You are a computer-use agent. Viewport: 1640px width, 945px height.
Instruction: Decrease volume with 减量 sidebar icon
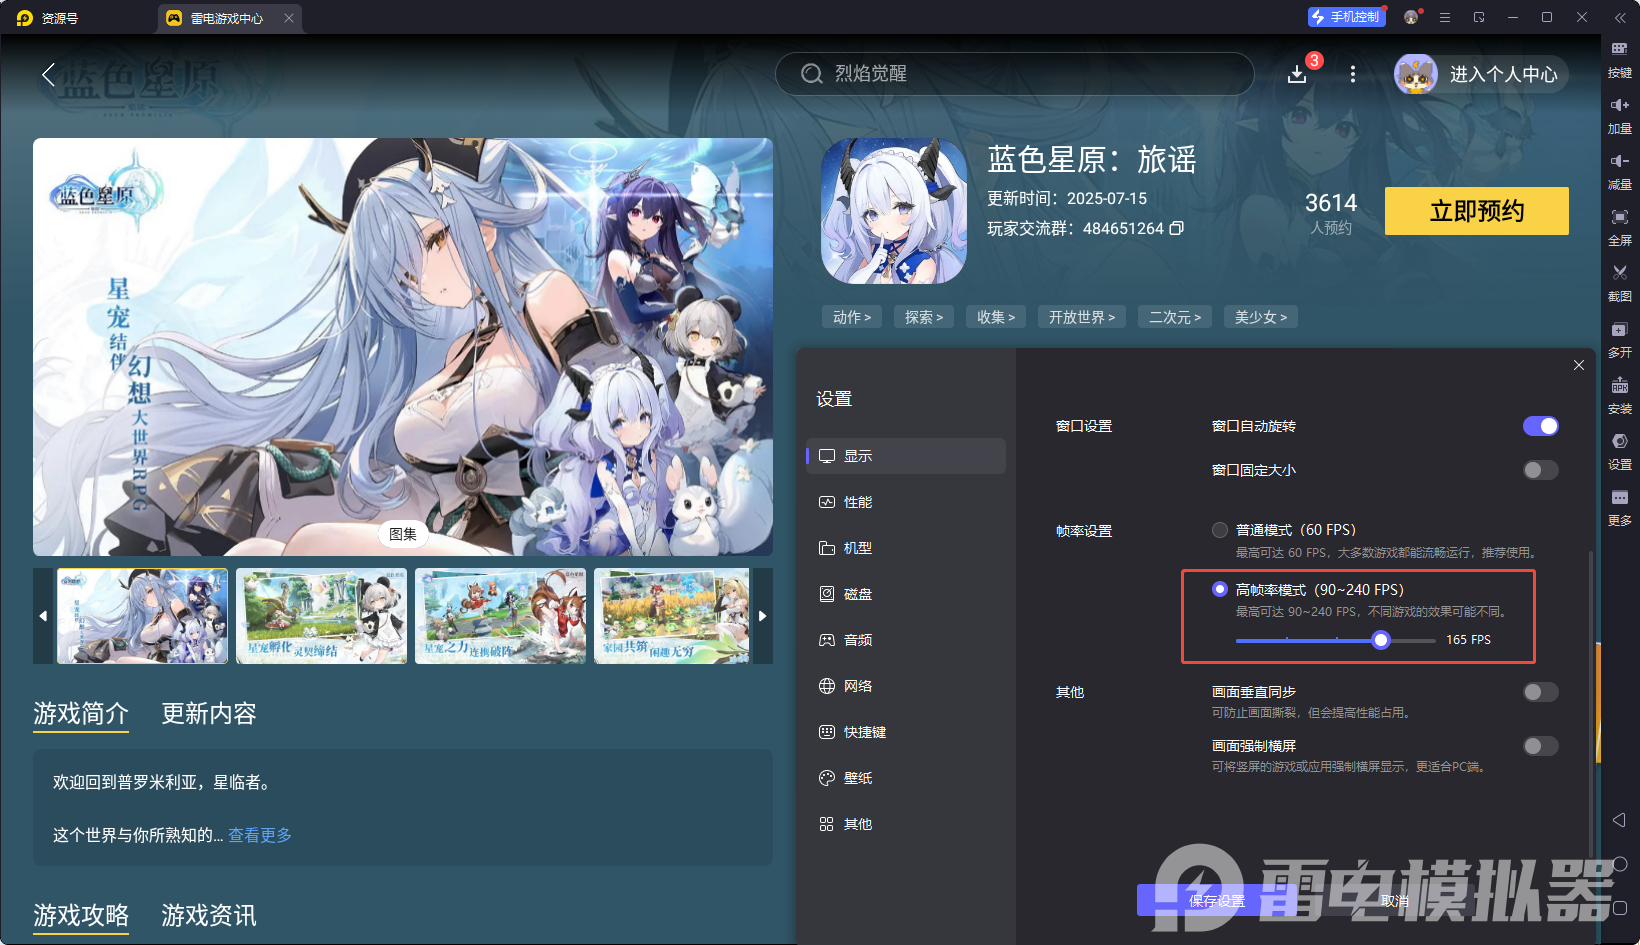click(x=1619, y=171)
